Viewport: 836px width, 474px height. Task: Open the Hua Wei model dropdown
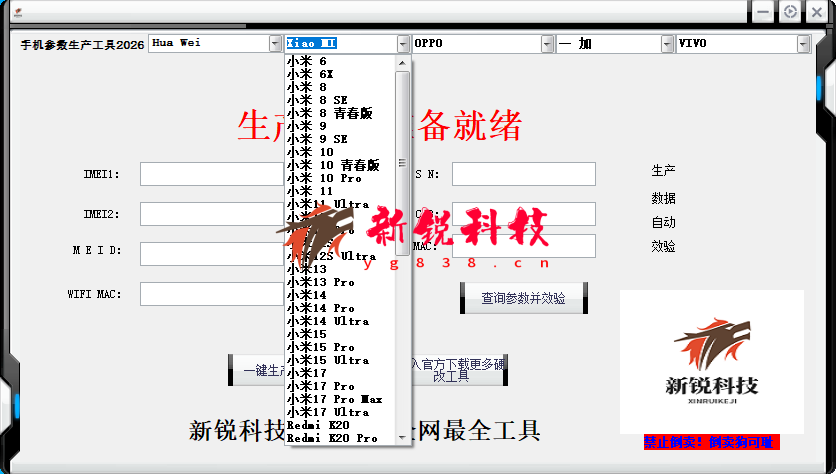275,44
